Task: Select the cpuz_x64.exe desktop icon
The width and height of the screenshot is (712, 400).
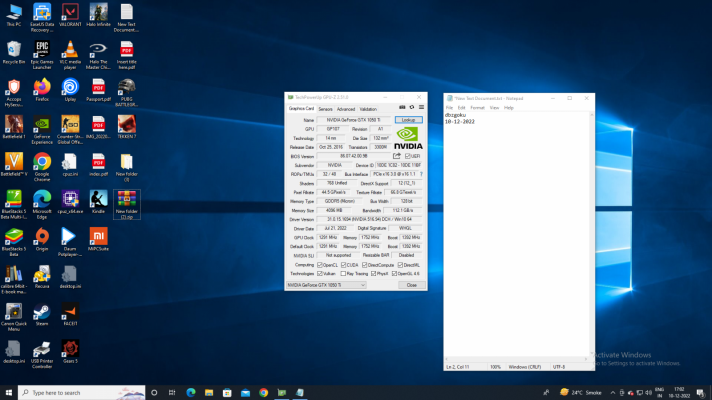Action: pyautogui.click(x=70, y=202)
